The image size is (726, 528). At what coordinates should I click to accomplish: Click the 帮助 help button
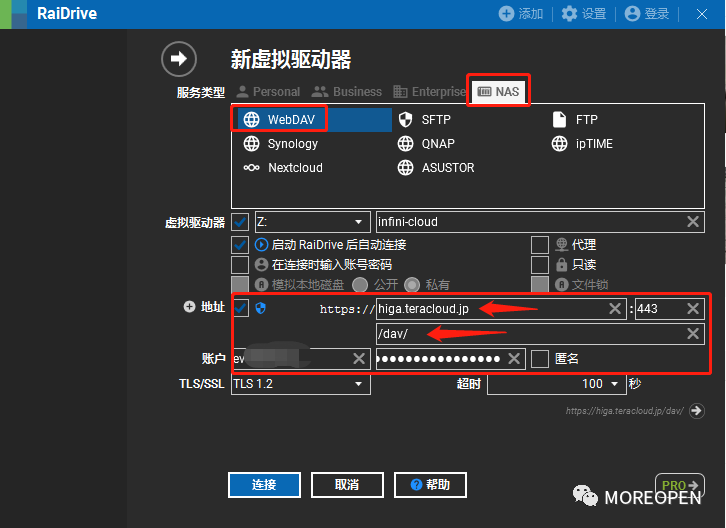[430, 485]
